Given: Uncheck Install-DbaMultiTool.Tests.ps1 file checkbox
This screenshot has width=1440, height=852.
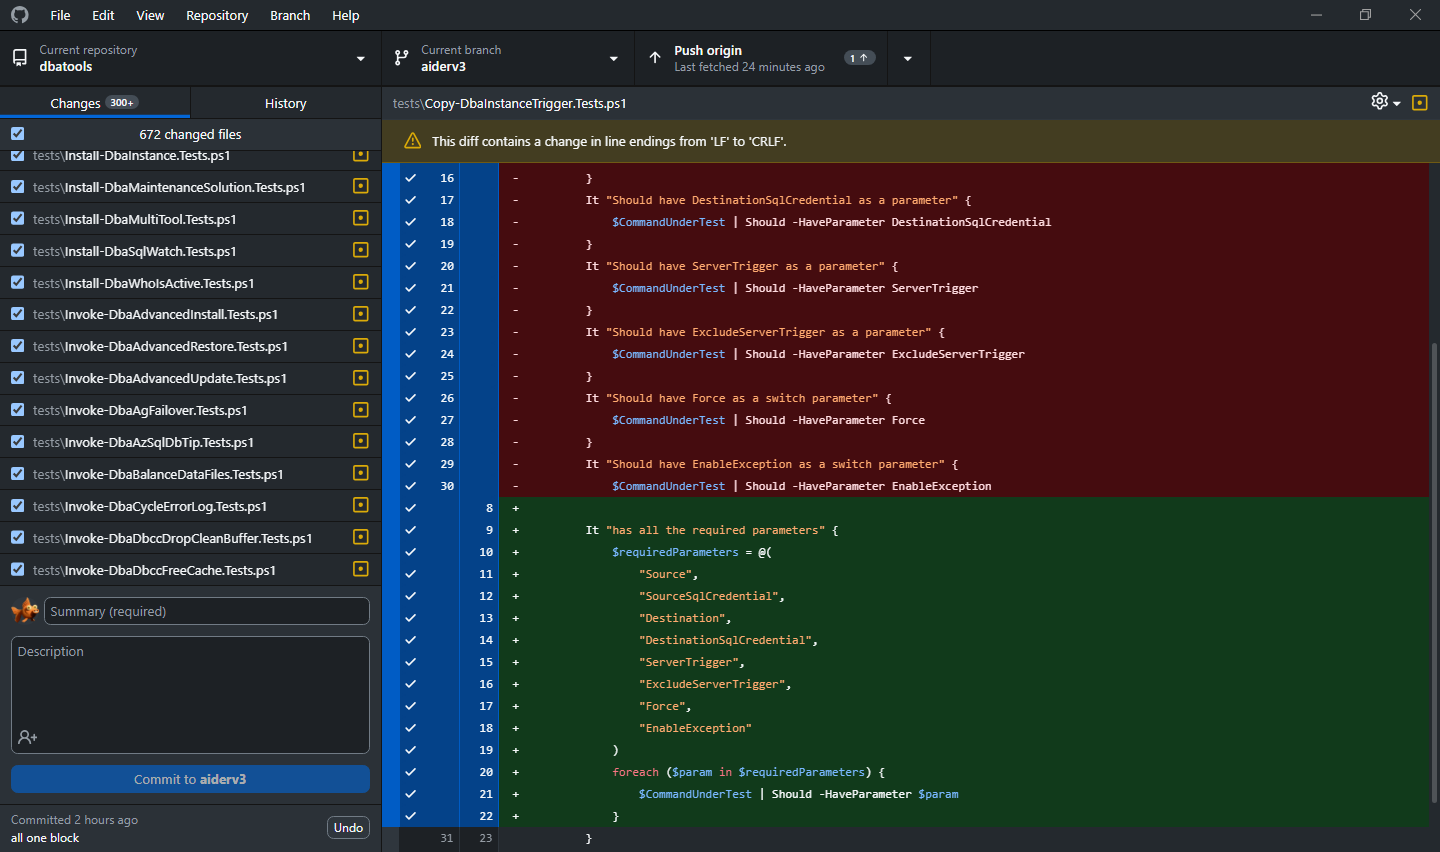Looking at the screenshot, I should point(18,219).
